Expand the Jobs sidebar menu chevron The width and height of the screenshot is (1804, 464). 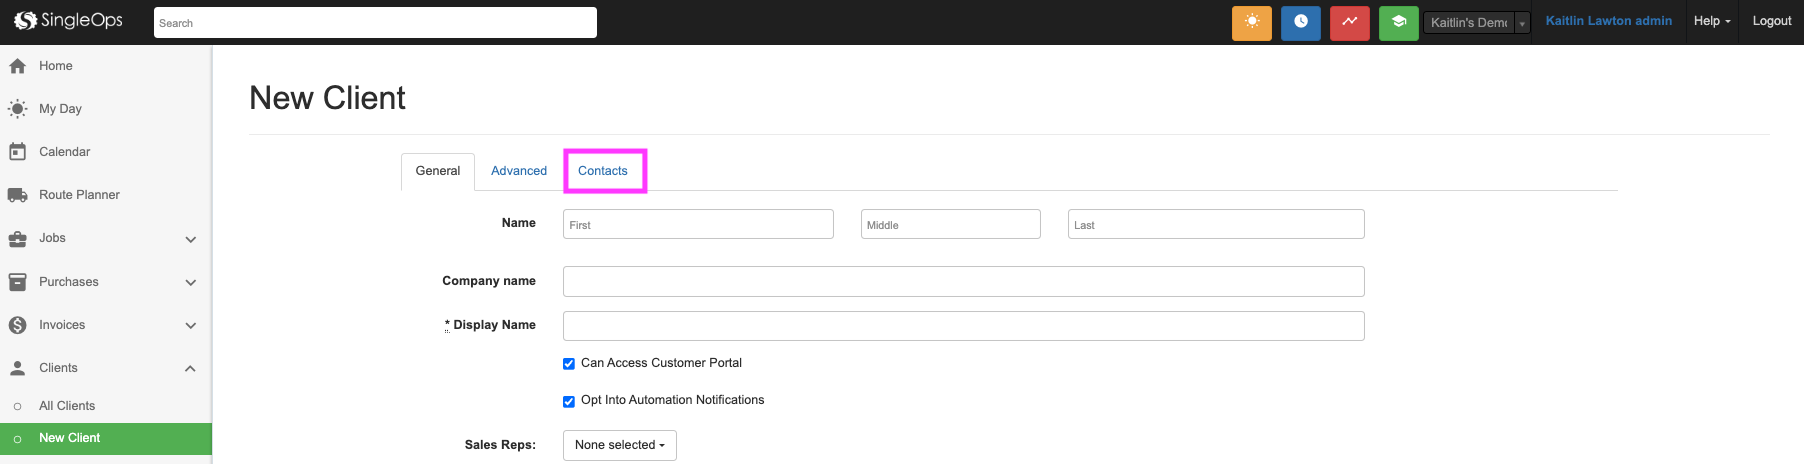click(x=191, y=239)
